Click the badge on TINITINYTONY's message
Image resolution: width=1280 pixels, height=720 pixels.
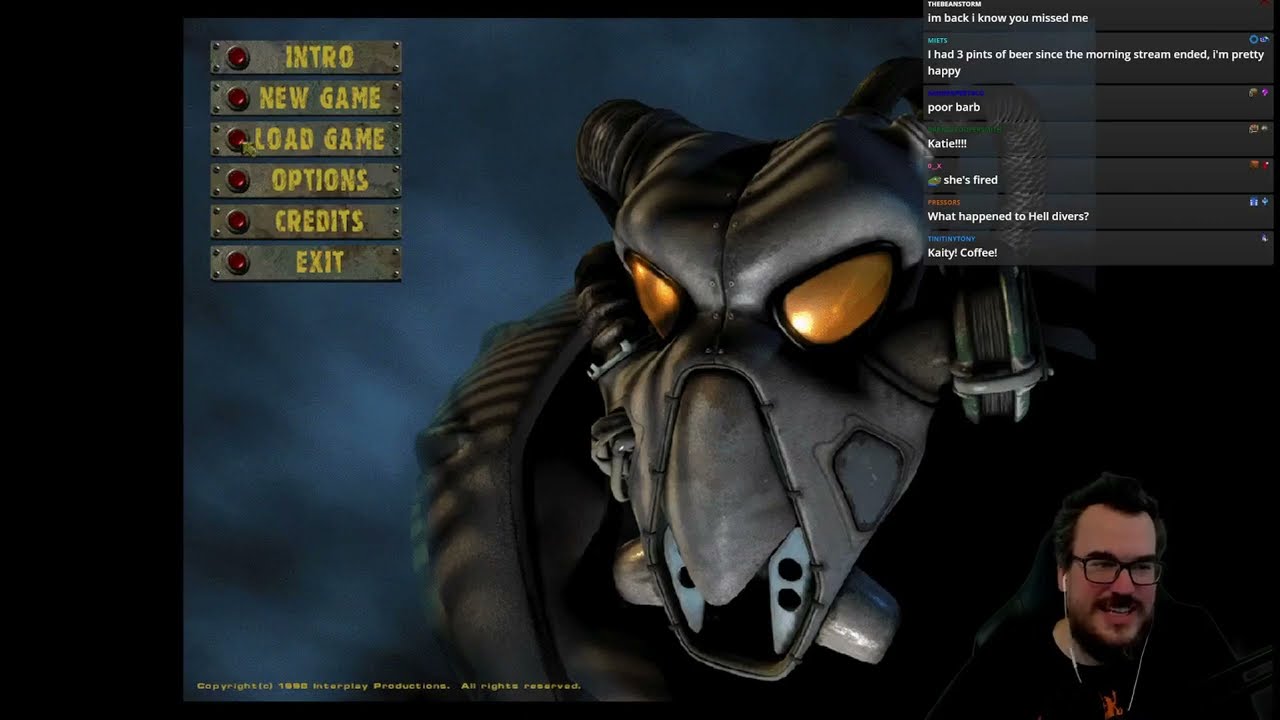tap(1264, 238)
